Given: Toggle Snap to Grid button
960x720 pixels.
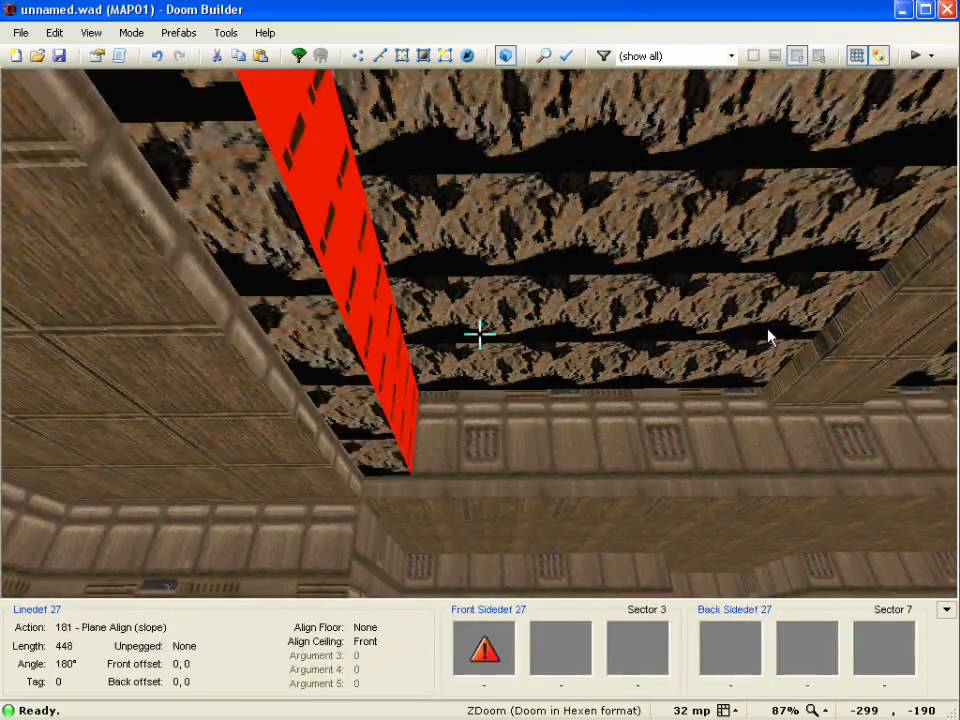Looking at the screenshot, I should point(857,56).
